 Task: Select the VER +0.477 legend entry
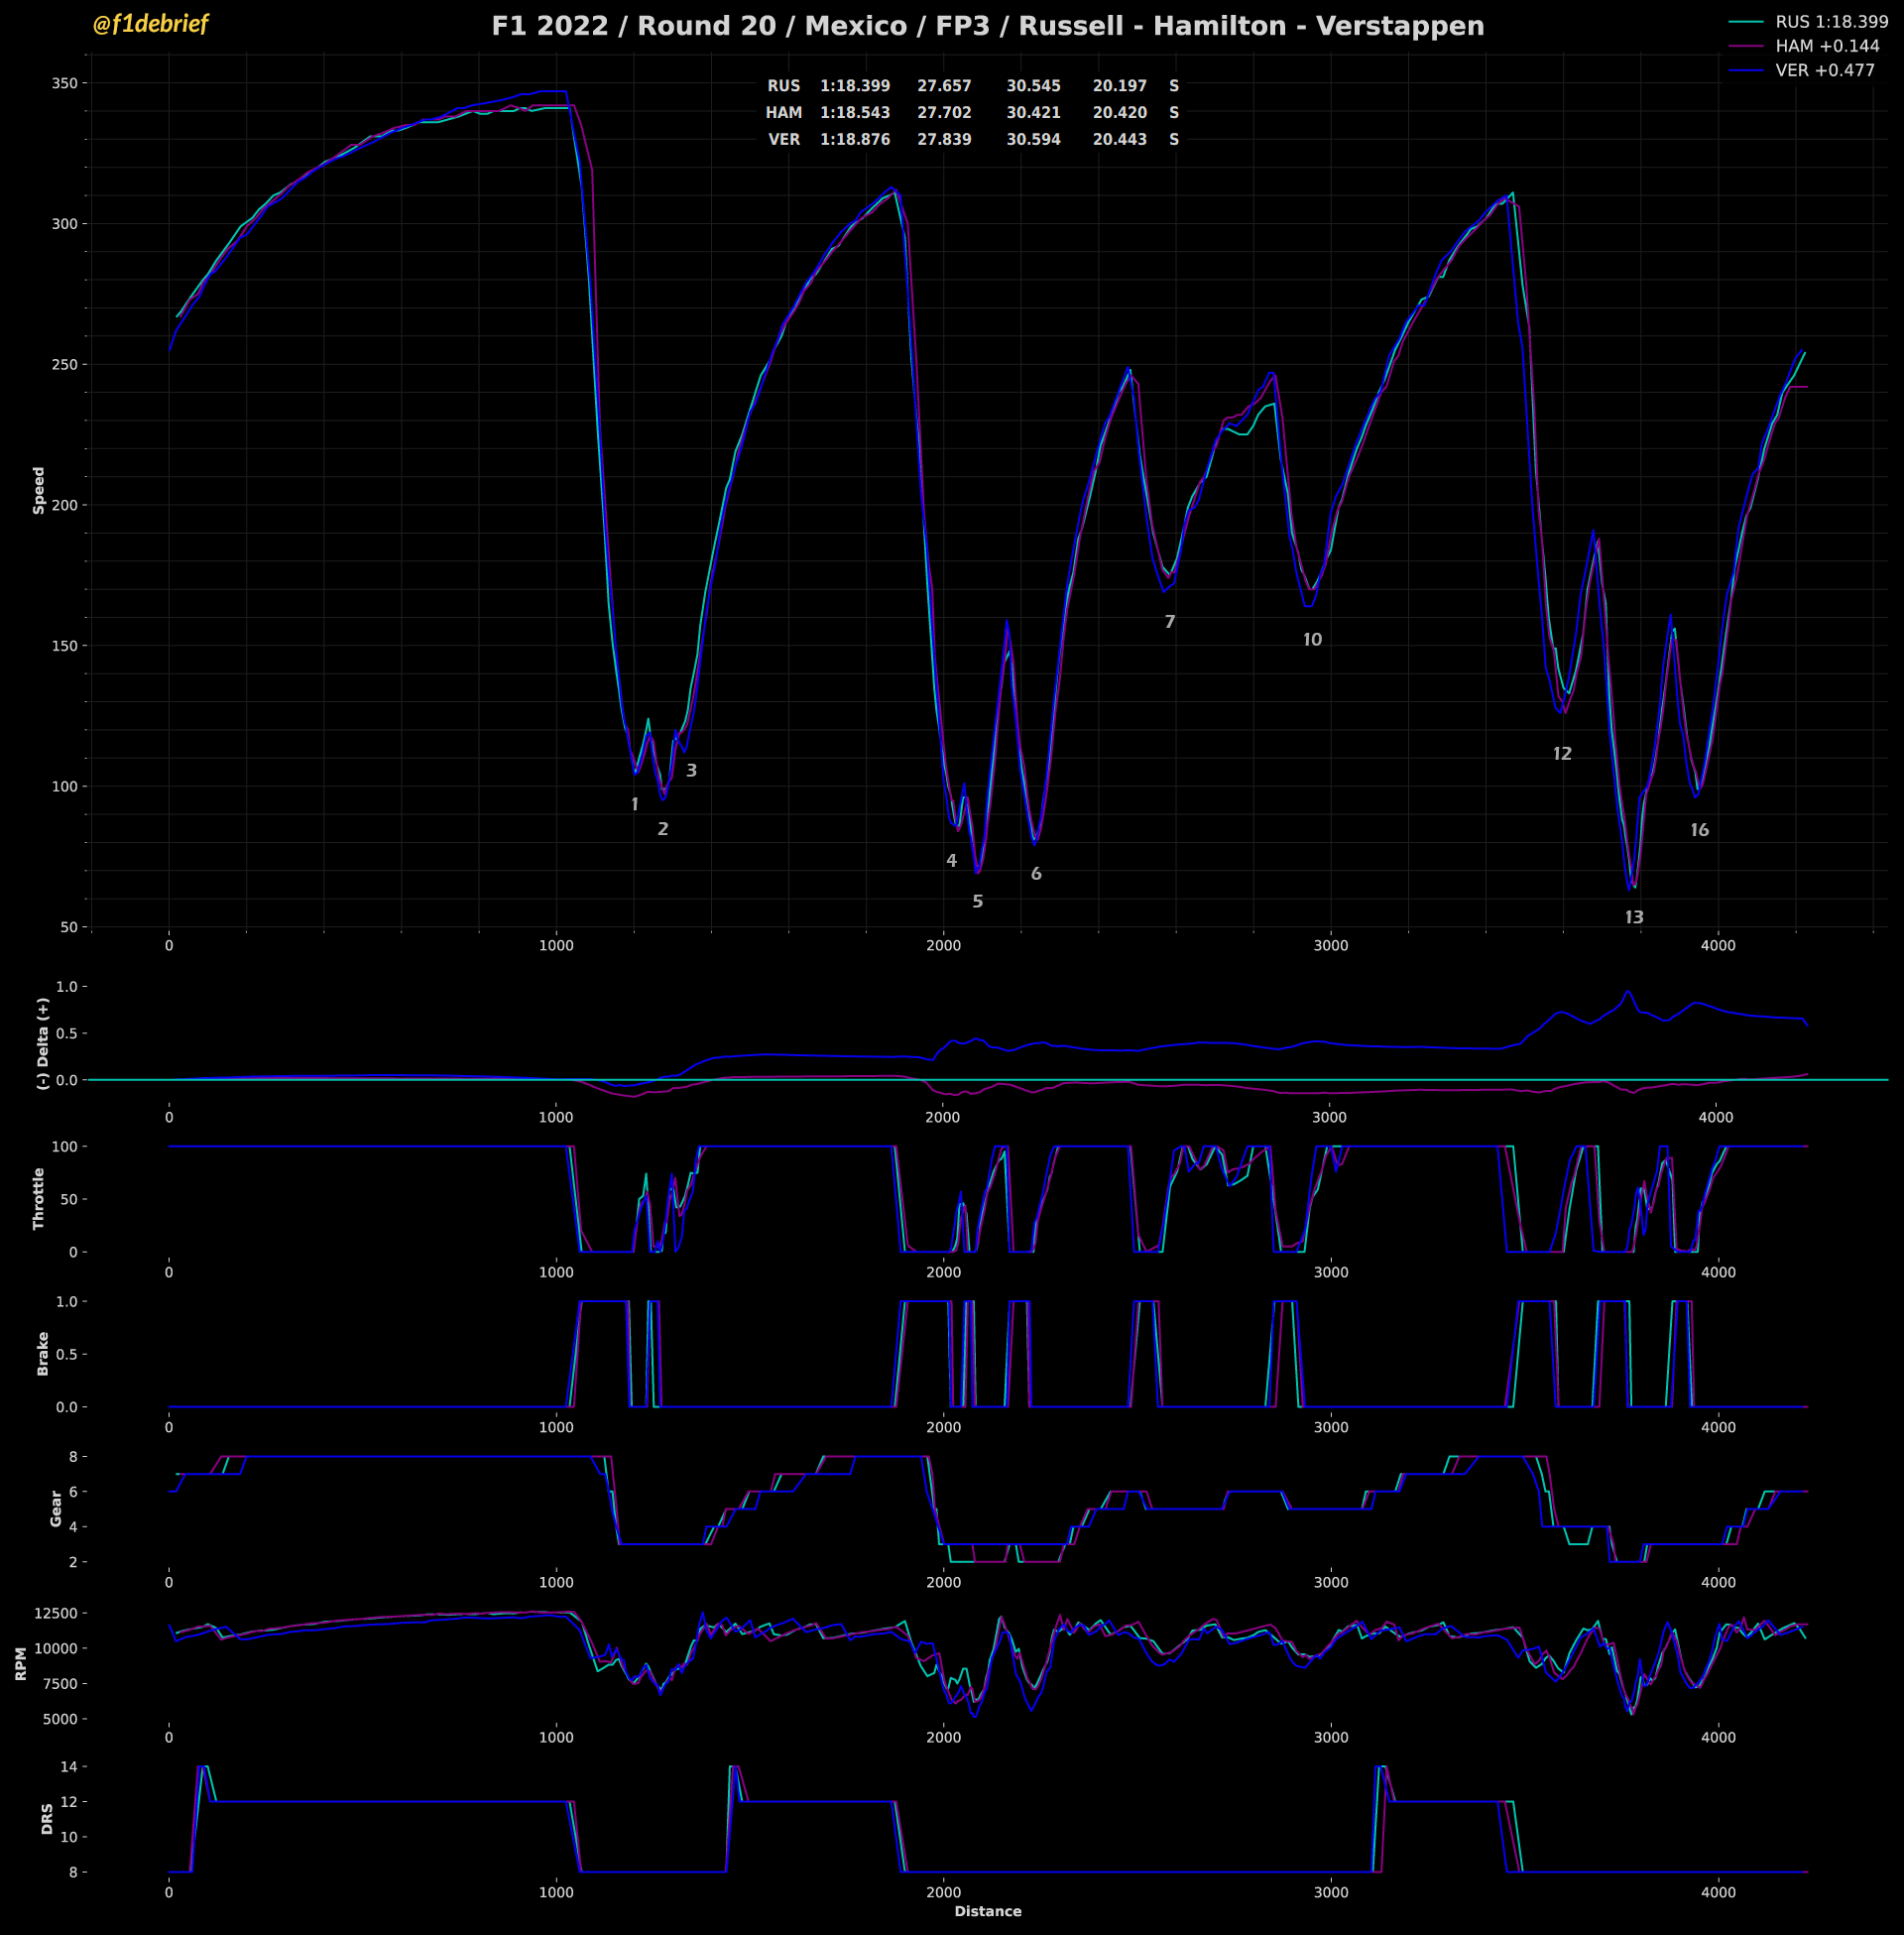pos(1824,70)
